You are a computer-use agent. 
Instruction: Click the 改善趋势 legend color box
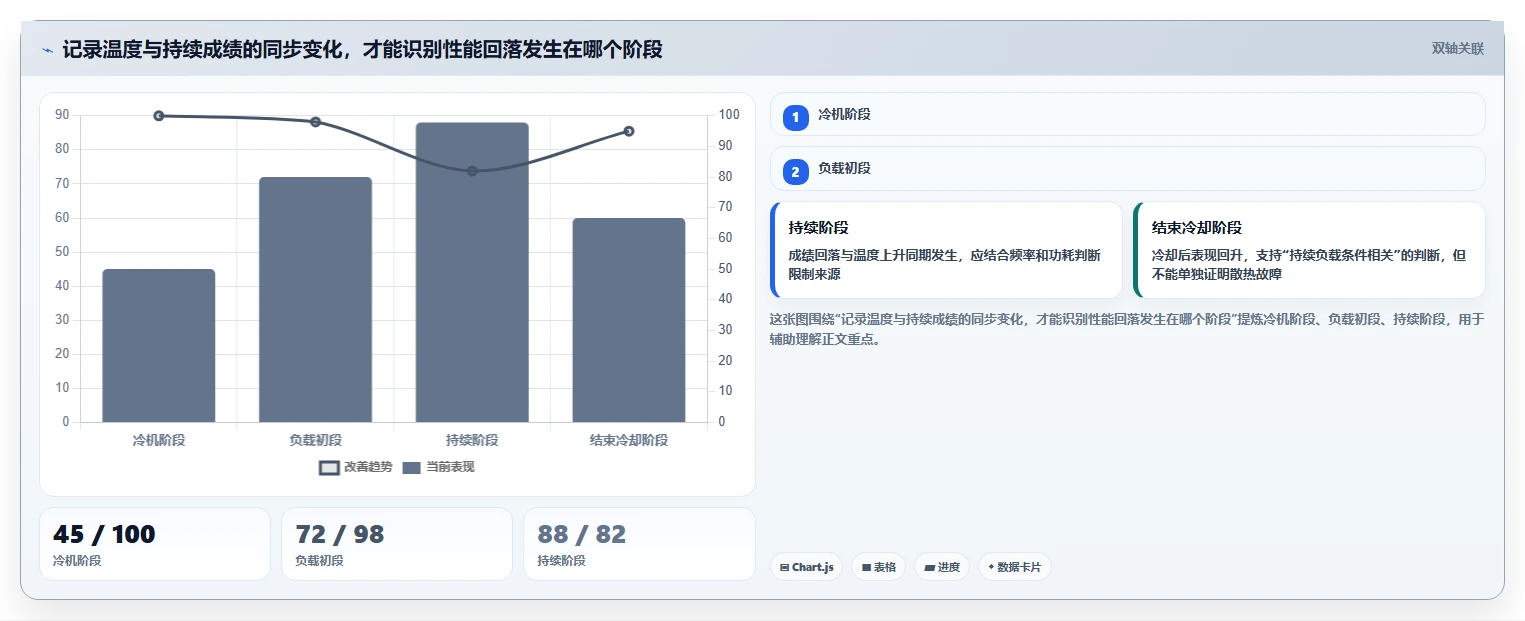pos(329,468)
